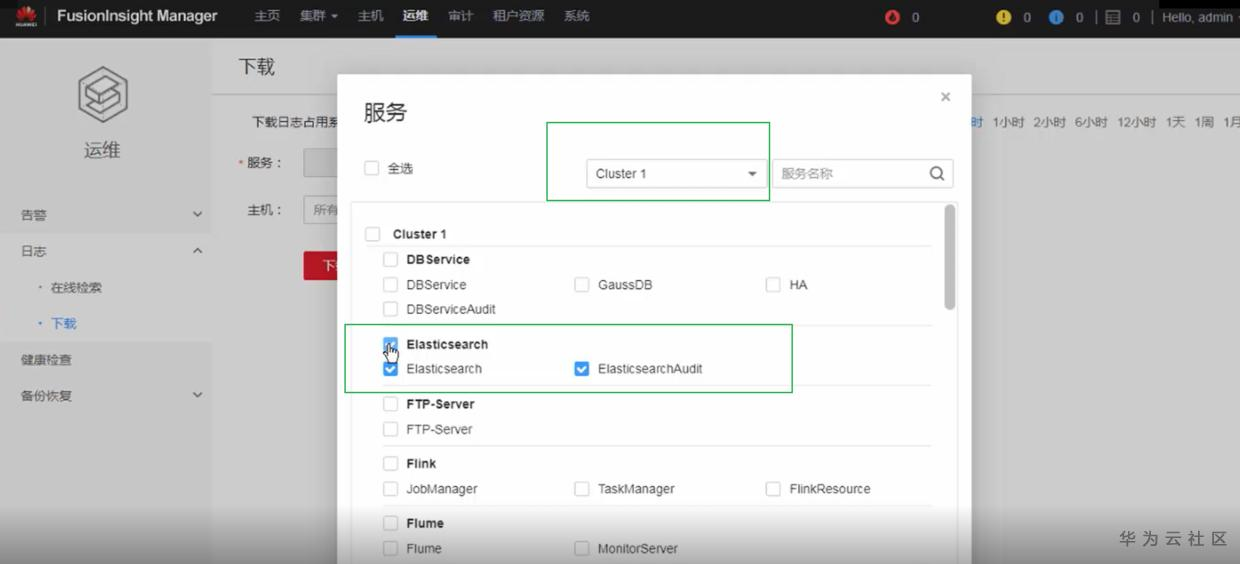Click the Huawei logo icon
Viewport: 1240px width, 564px height.
tap(26, 17)
